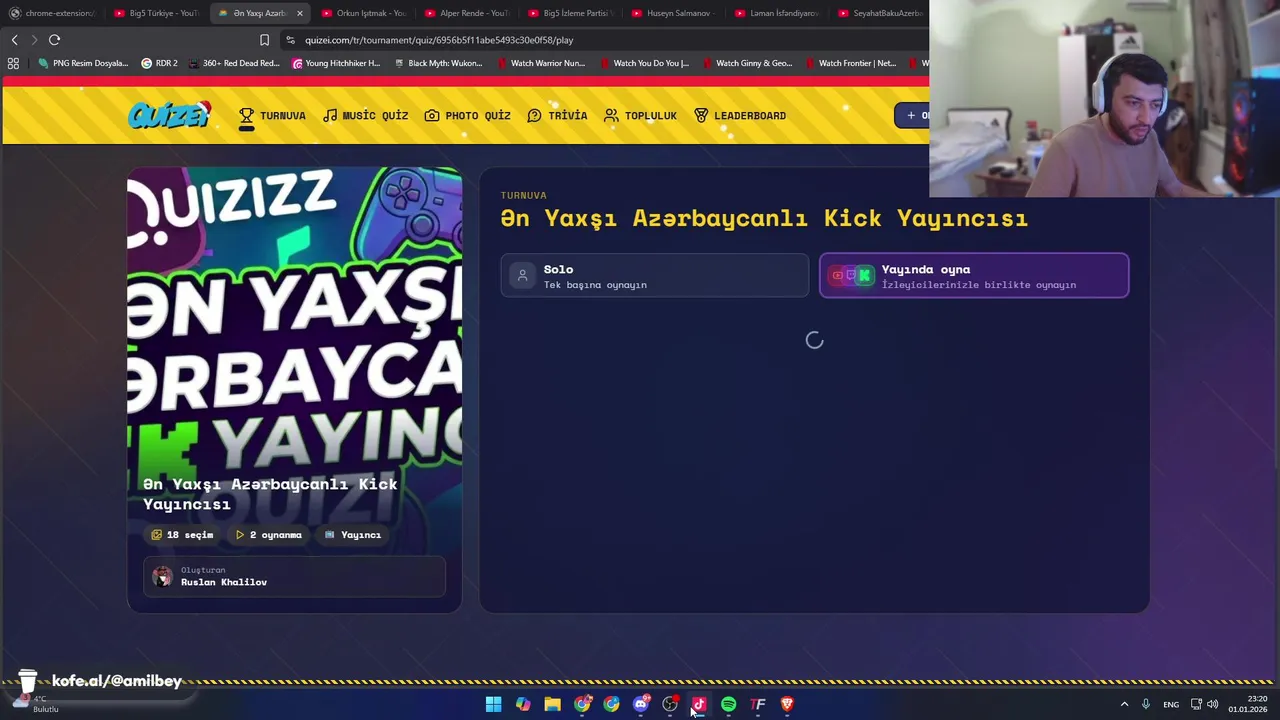Open Copilot from the taskbar

[523, 704]
